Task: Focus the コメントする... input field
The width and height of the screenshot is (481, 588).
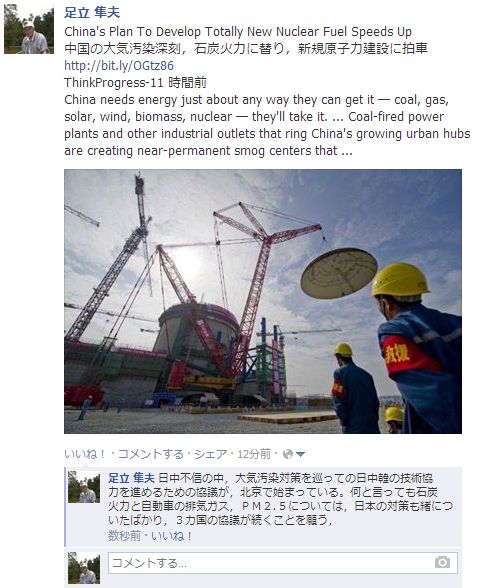Action: click(x=283, y=563)
